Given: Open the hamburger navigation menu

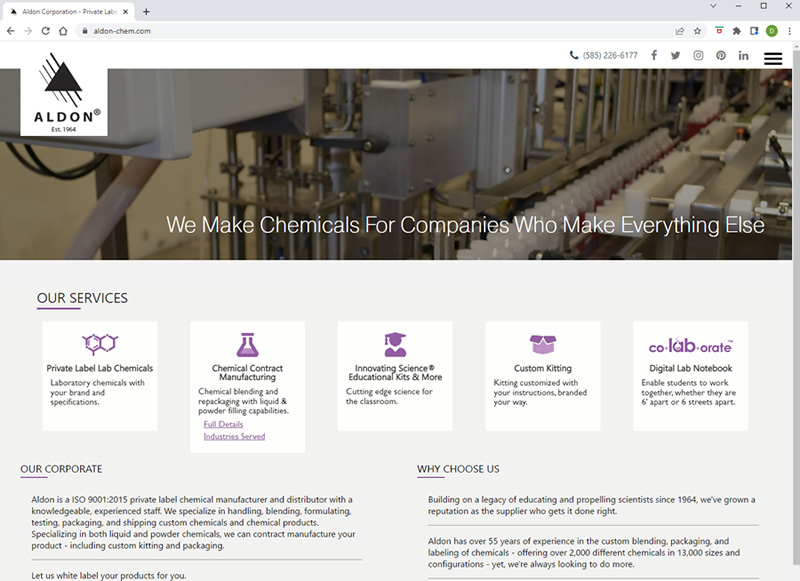Looking at the screenshot, I should click(773, 59).
